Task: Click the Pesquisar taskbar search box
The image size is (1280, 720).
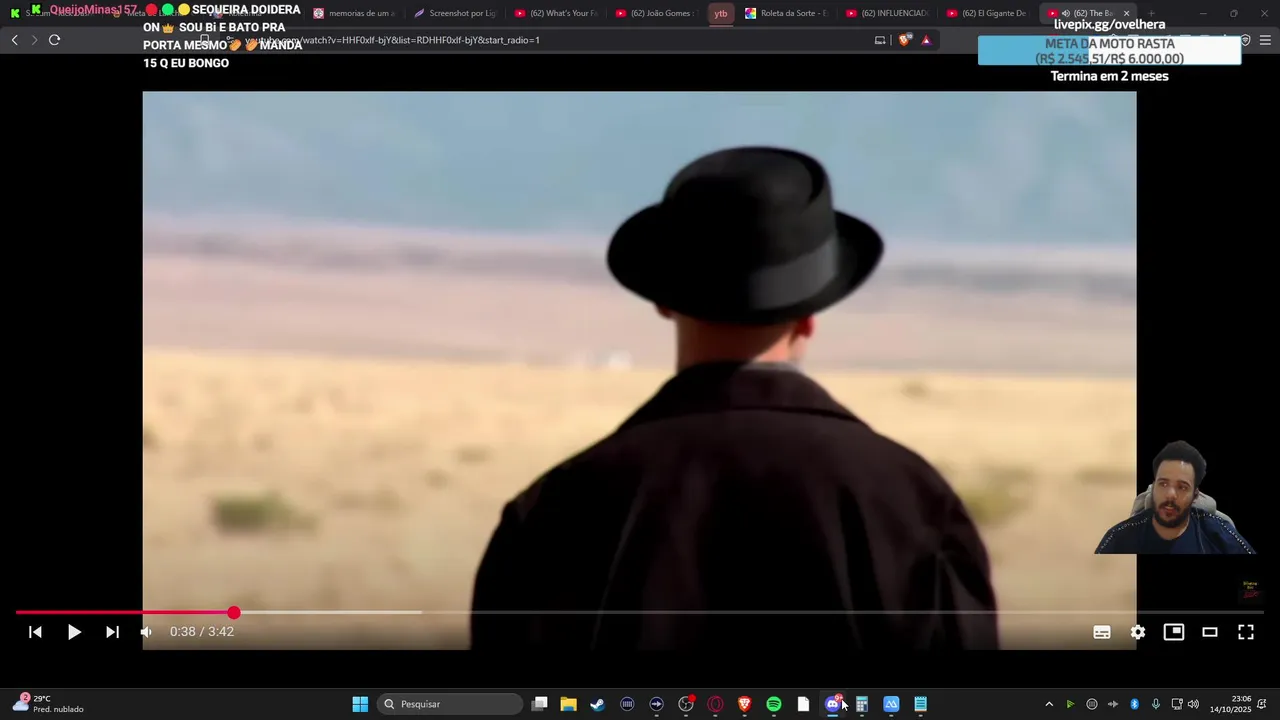Action: (x=450, y=704)
